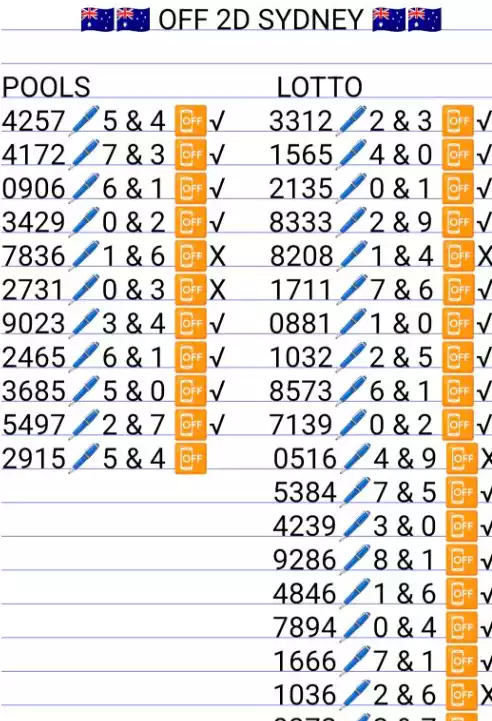492x721 pixels.
Task: Click the number 5497 in the POOLS column
Action: (34, 425)
